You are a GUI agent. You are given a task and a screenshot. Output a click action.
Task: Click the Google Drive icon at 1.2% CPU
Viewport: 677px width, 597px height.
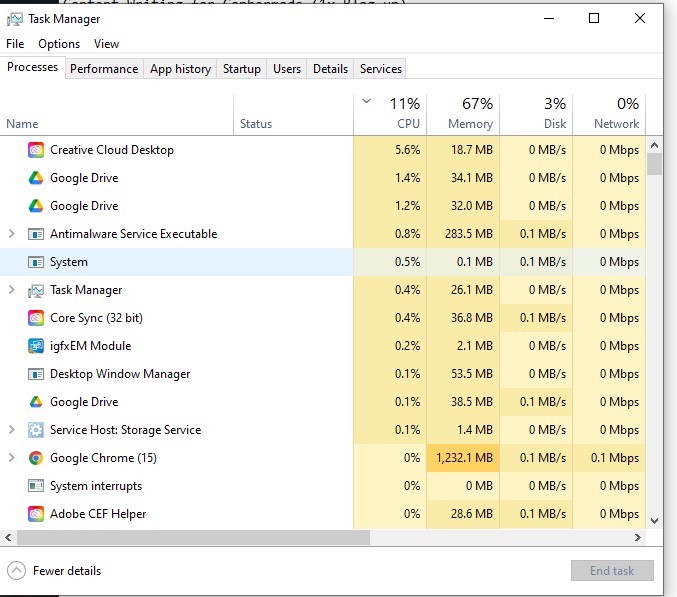36,206
